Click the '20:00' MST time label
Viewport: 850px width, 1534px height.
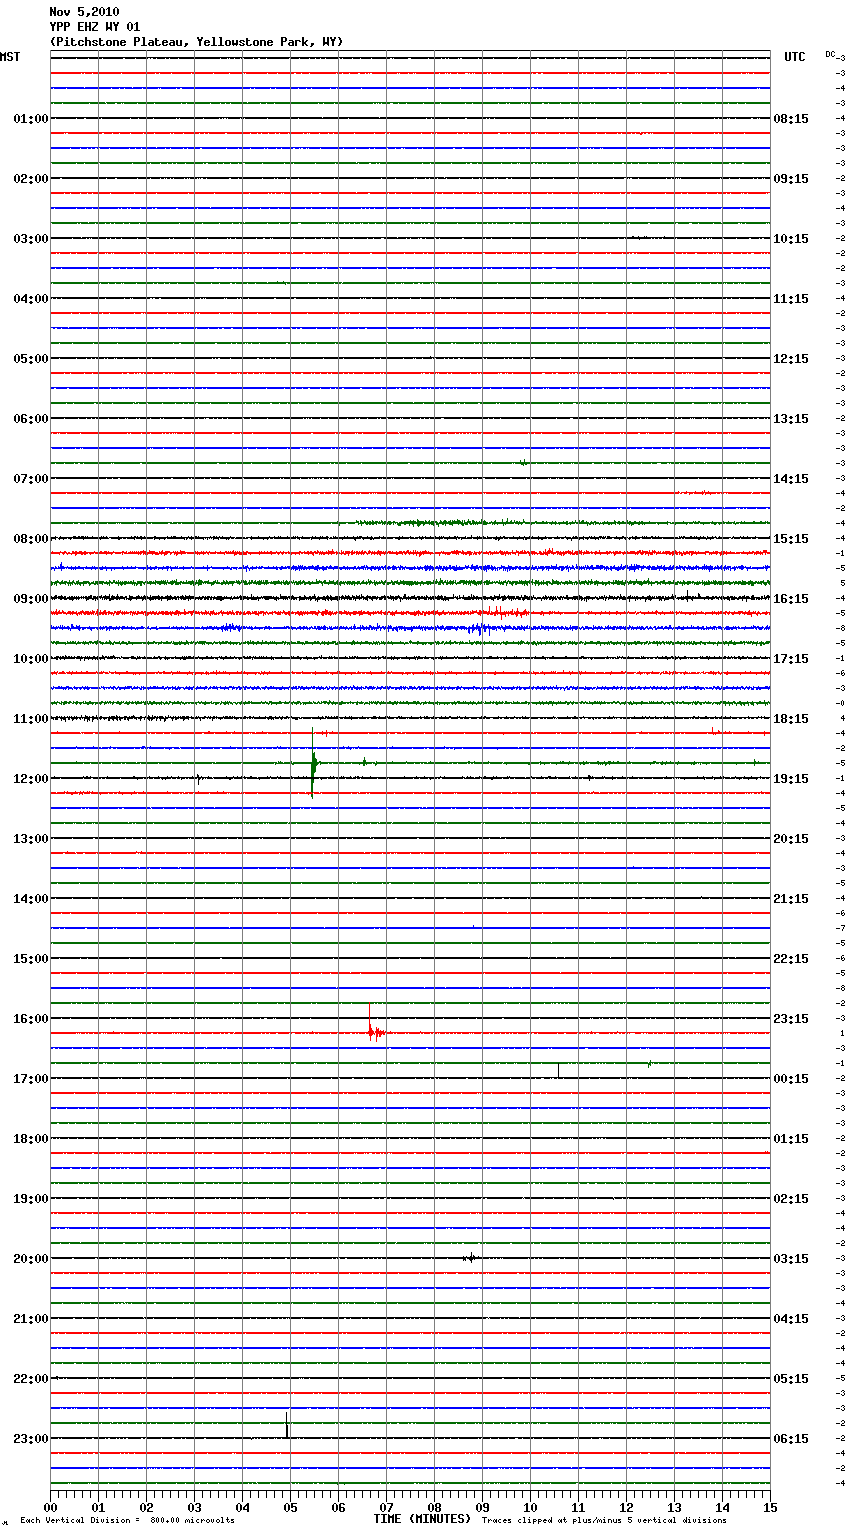tap(31, 1259)
